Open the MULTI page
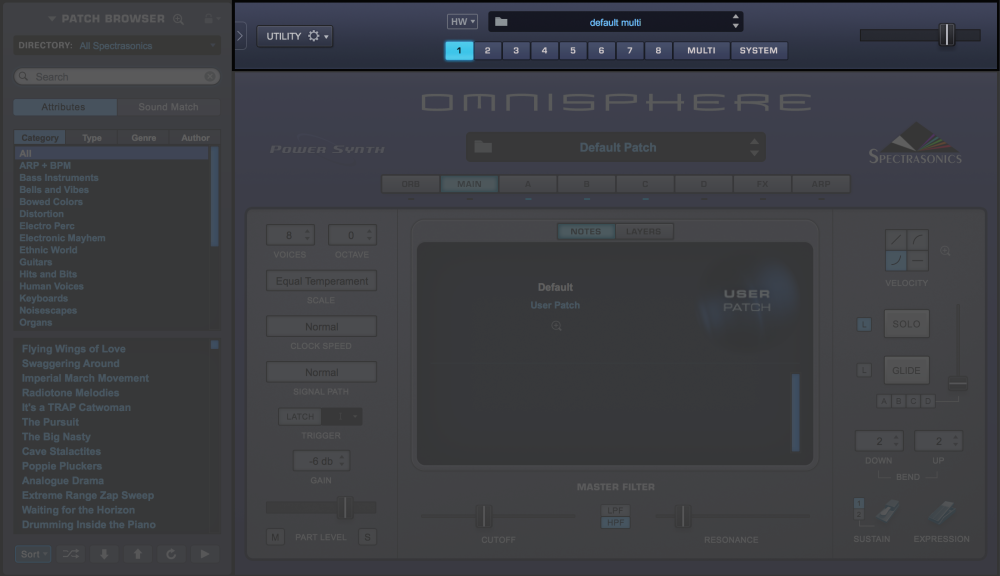 702,50
